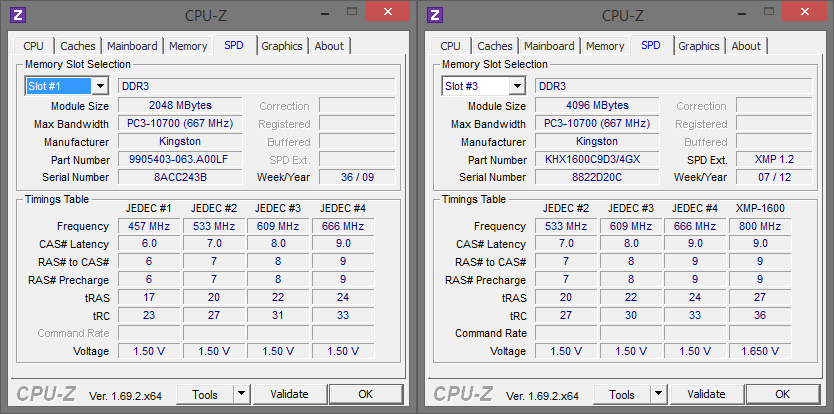Click the 4096 MBytes module size field
Screen dimensions: 834x414
pos(597,105)
